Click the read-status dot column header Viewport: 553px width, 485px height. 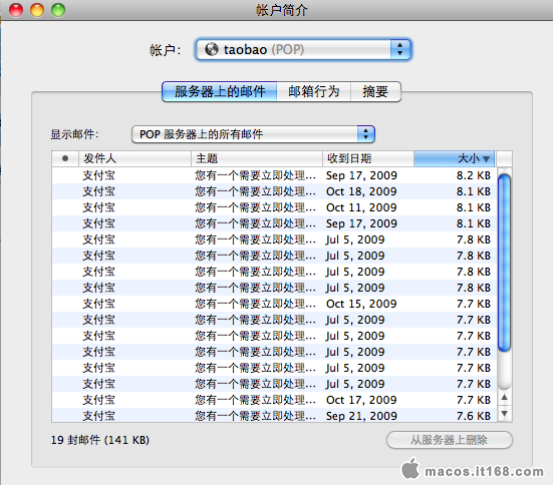(65, 158)
